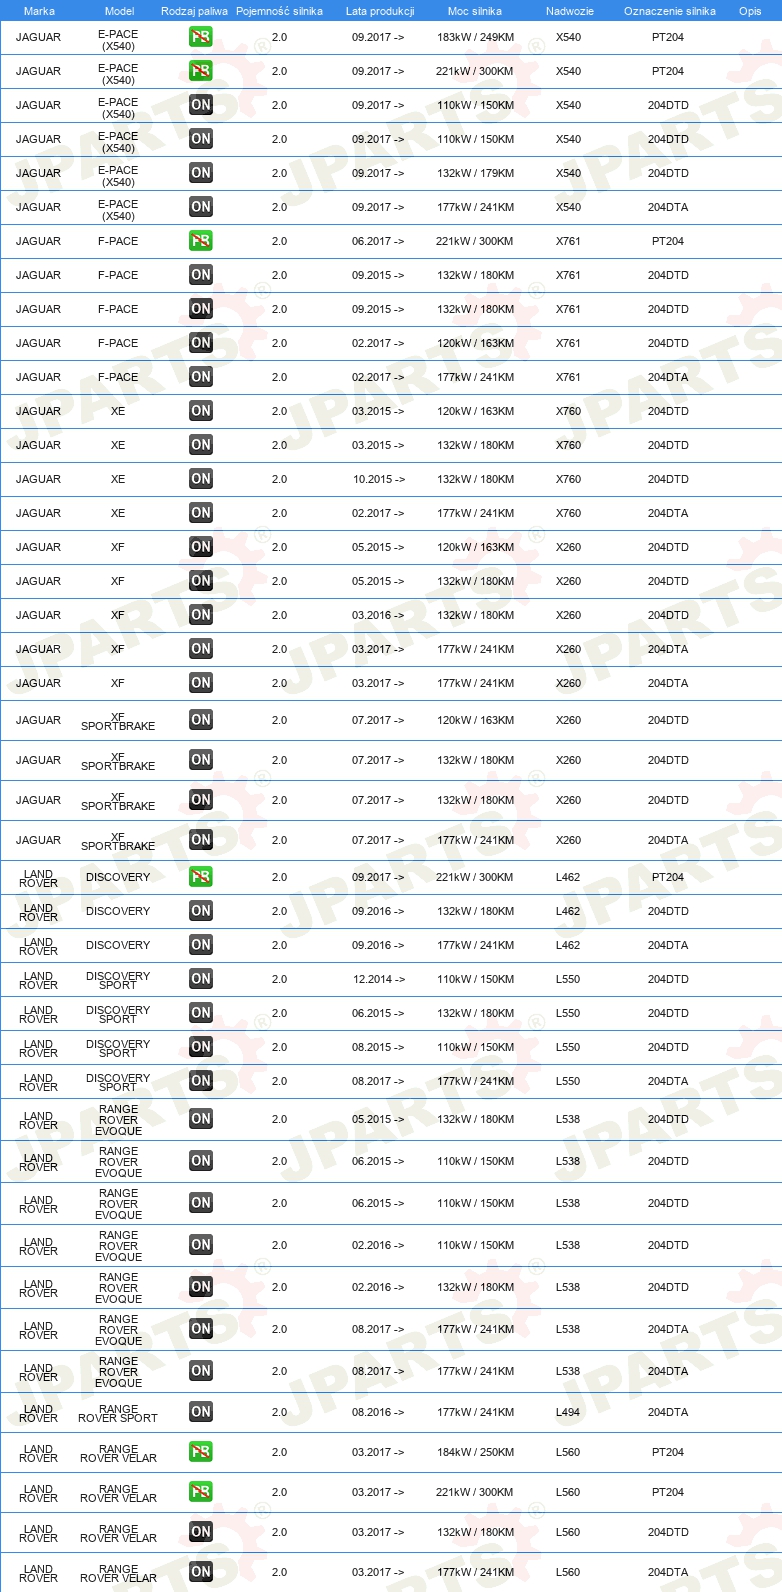Select the '132kW / 179KM' power cell
Screen dimensions: 782x1592
(x=476, y=173)
